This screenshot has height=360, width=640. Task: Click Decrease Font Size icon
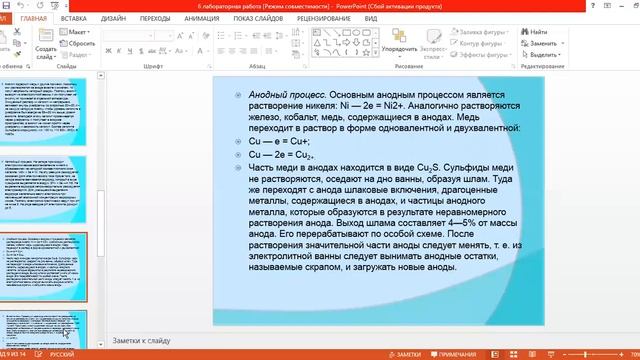pos(191,36)
